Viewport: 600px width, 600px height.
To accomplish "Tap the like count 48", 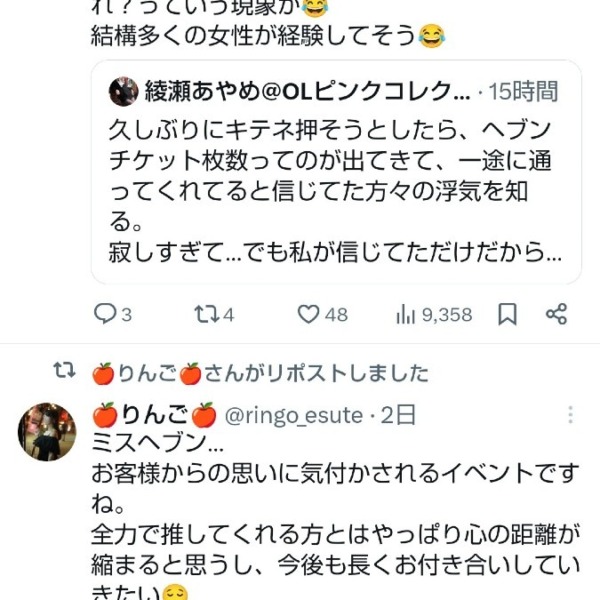I will click(x=337, y=314).
